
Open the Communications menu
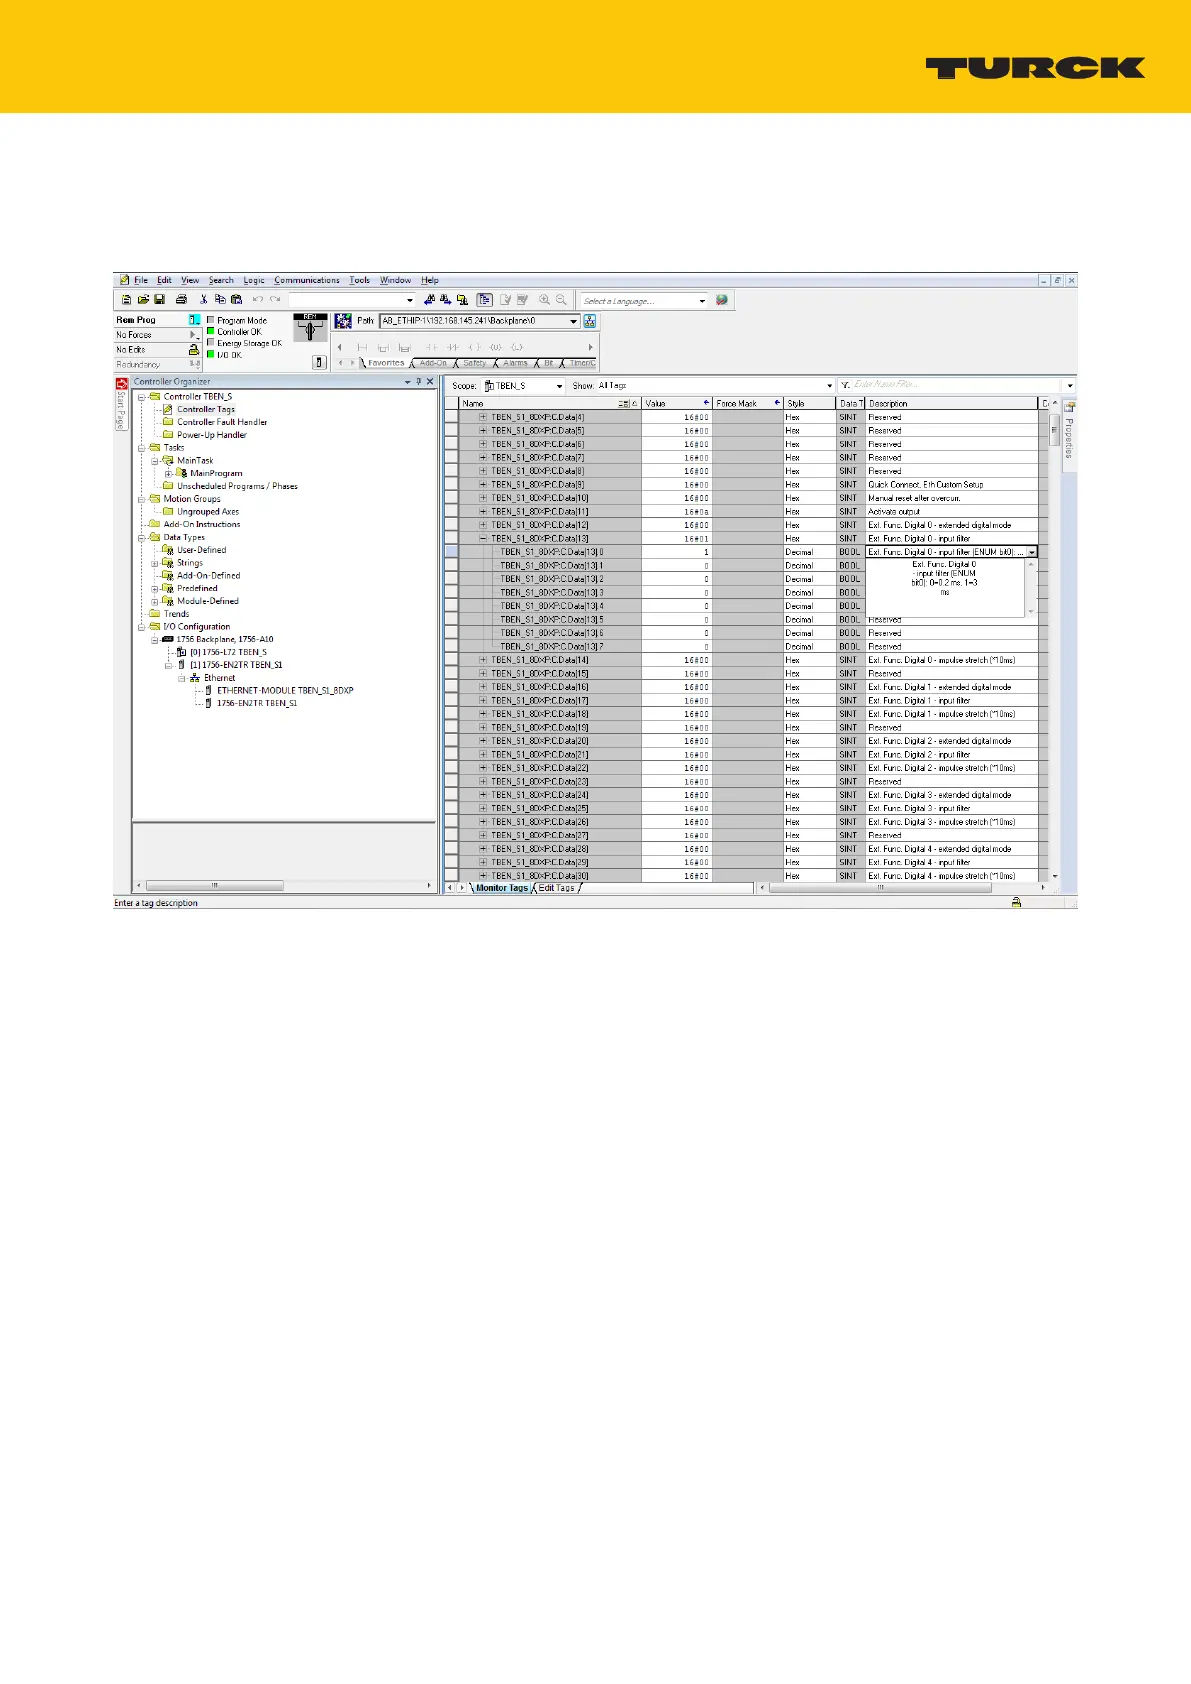(x=307, y=280)
